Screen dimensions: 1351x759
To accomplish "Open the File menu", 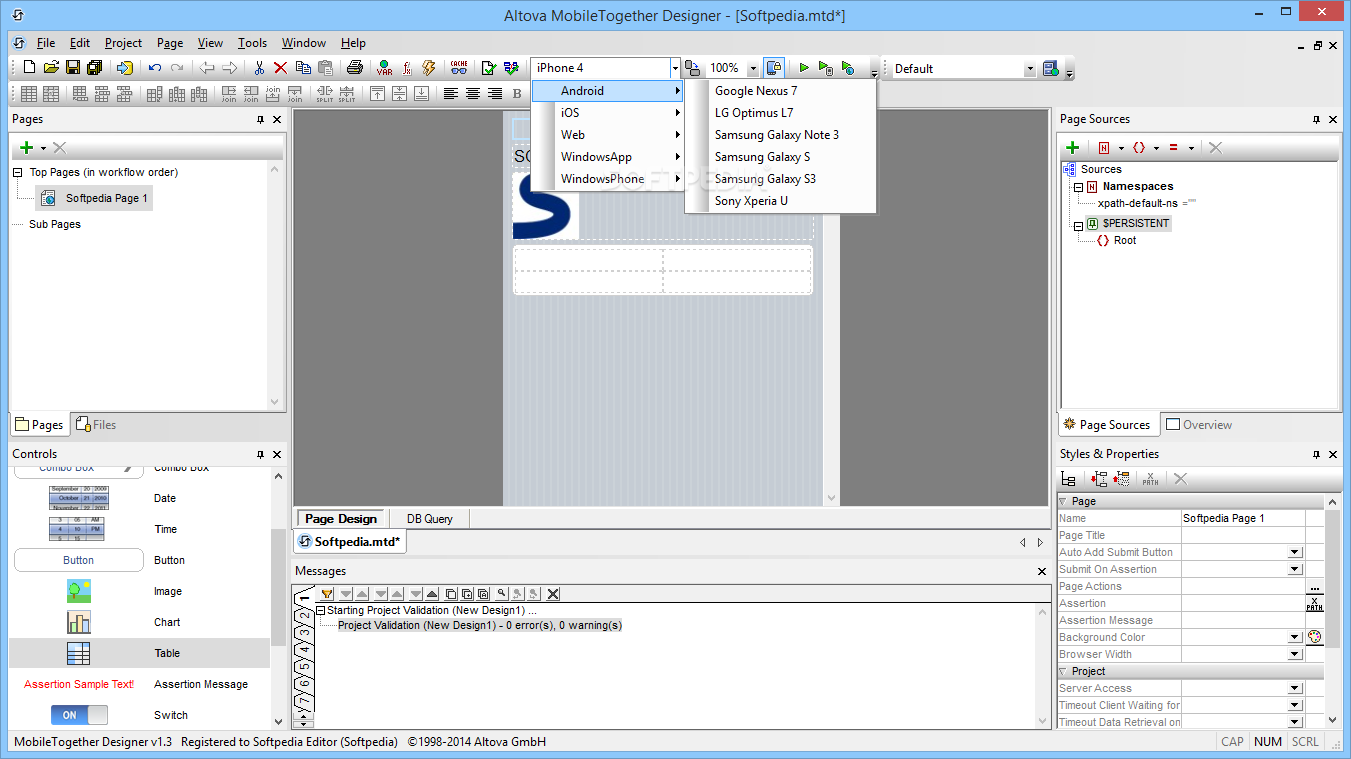I will [x=46, y=43].
